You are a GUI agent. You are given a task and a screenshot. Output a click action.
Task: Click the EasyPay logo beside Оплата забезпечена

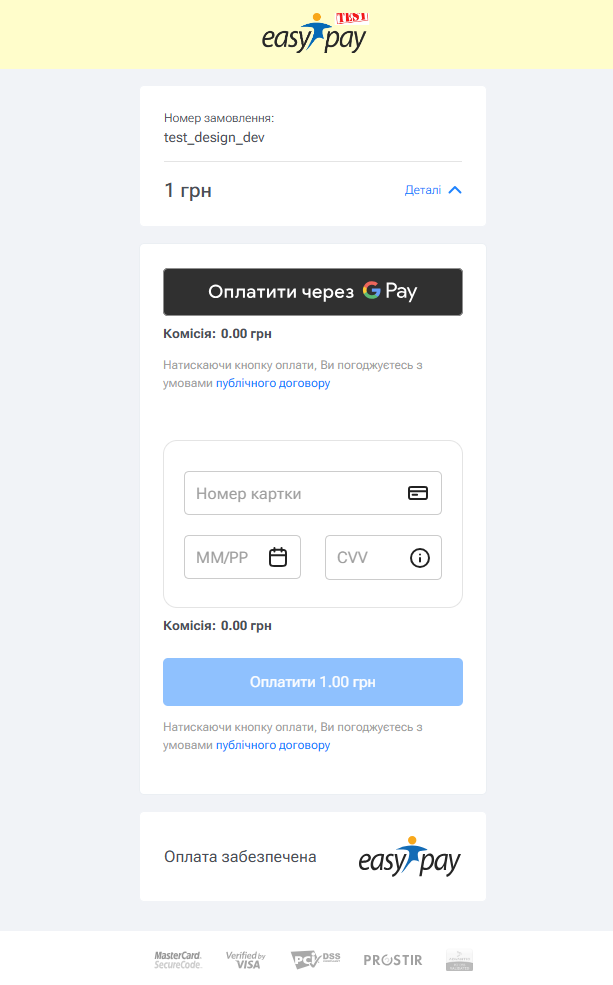pyautogui.click(x=410, y=857)
